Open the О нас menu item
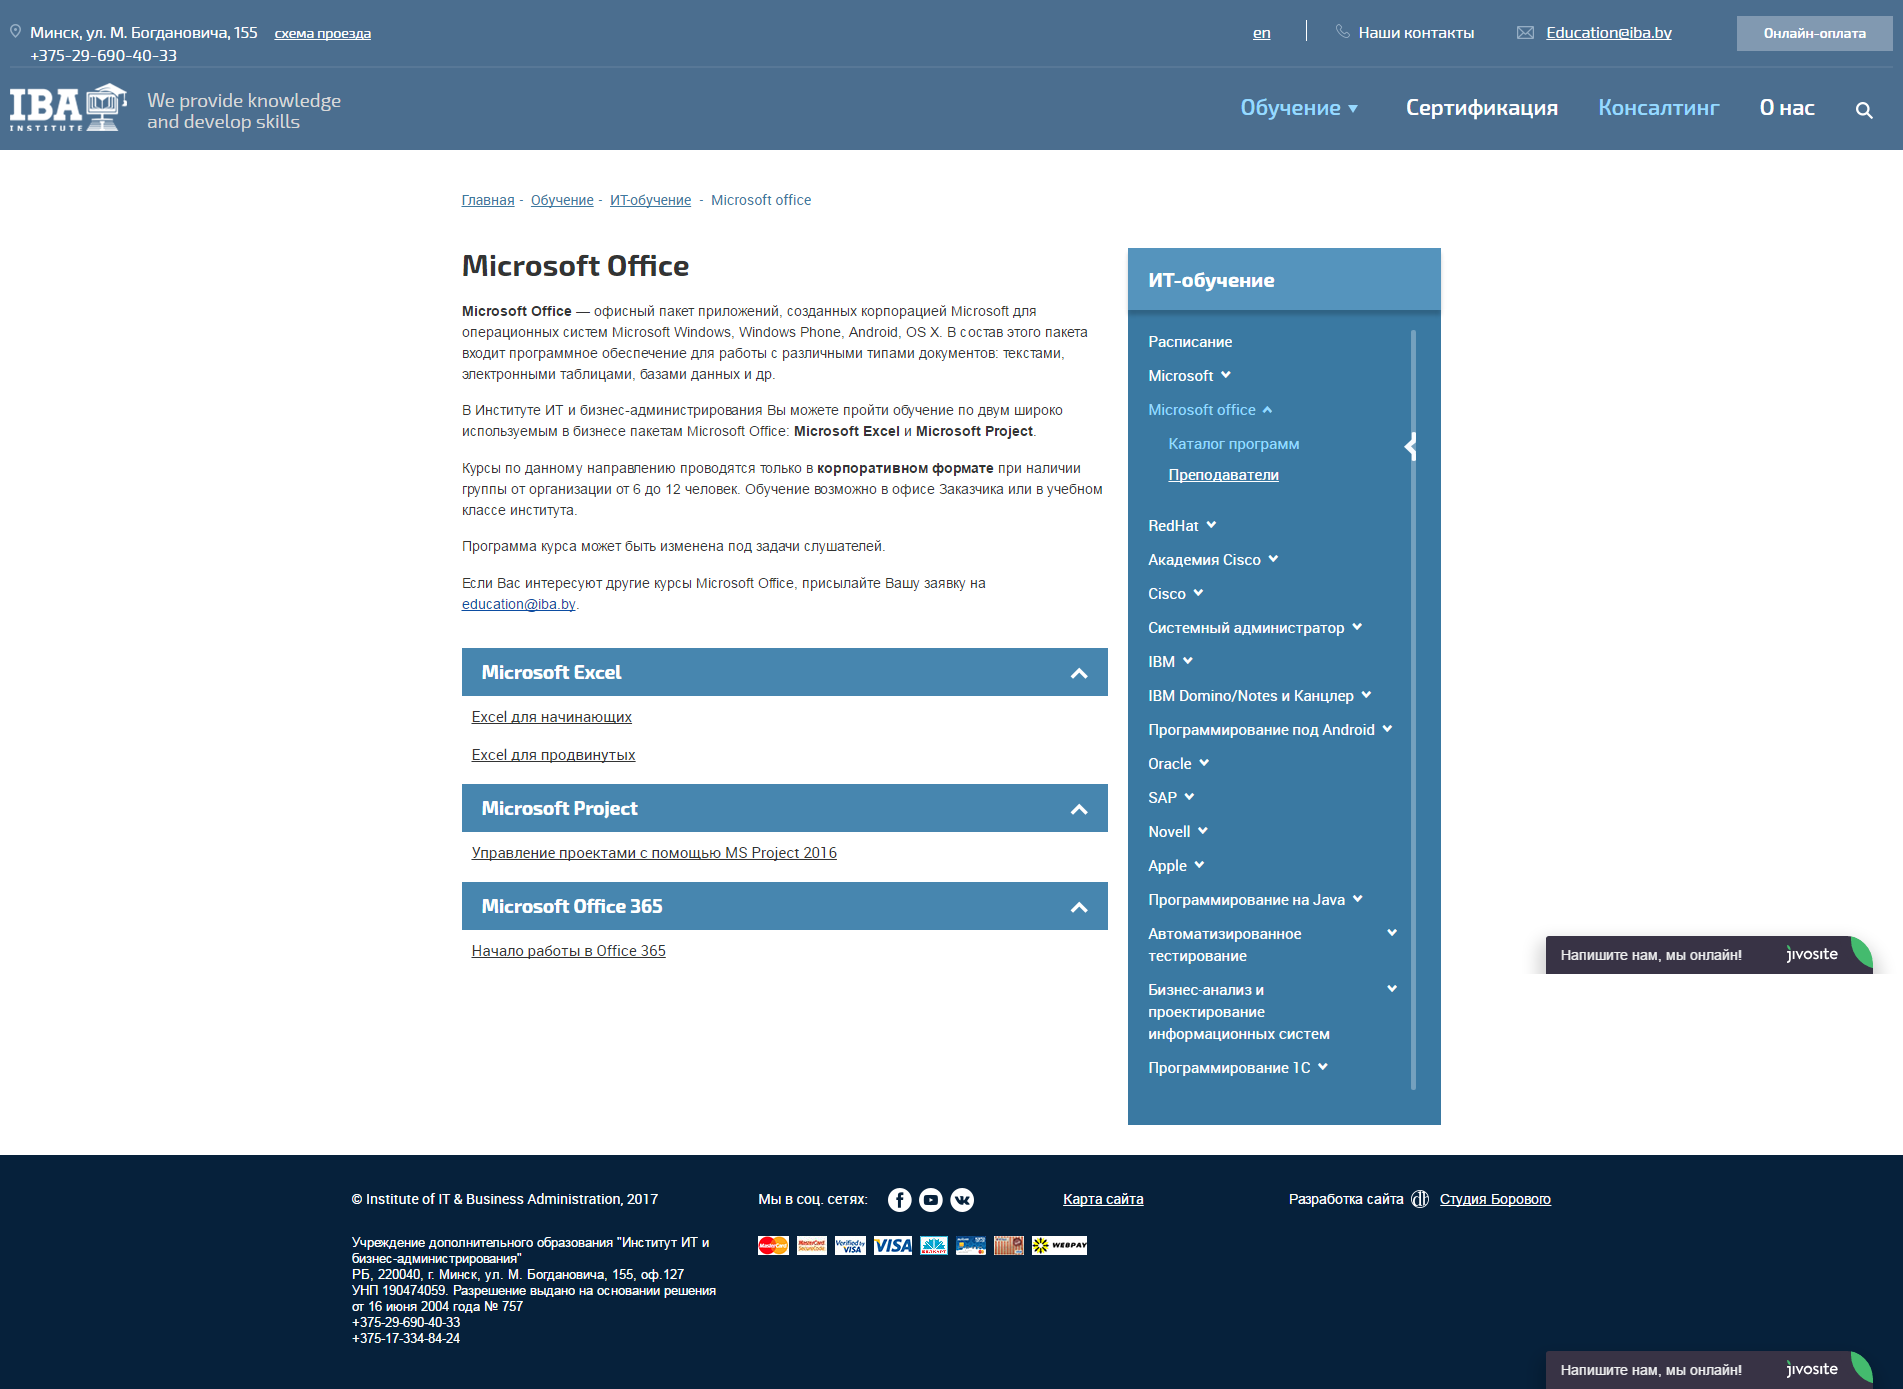 pos(1787,108)
